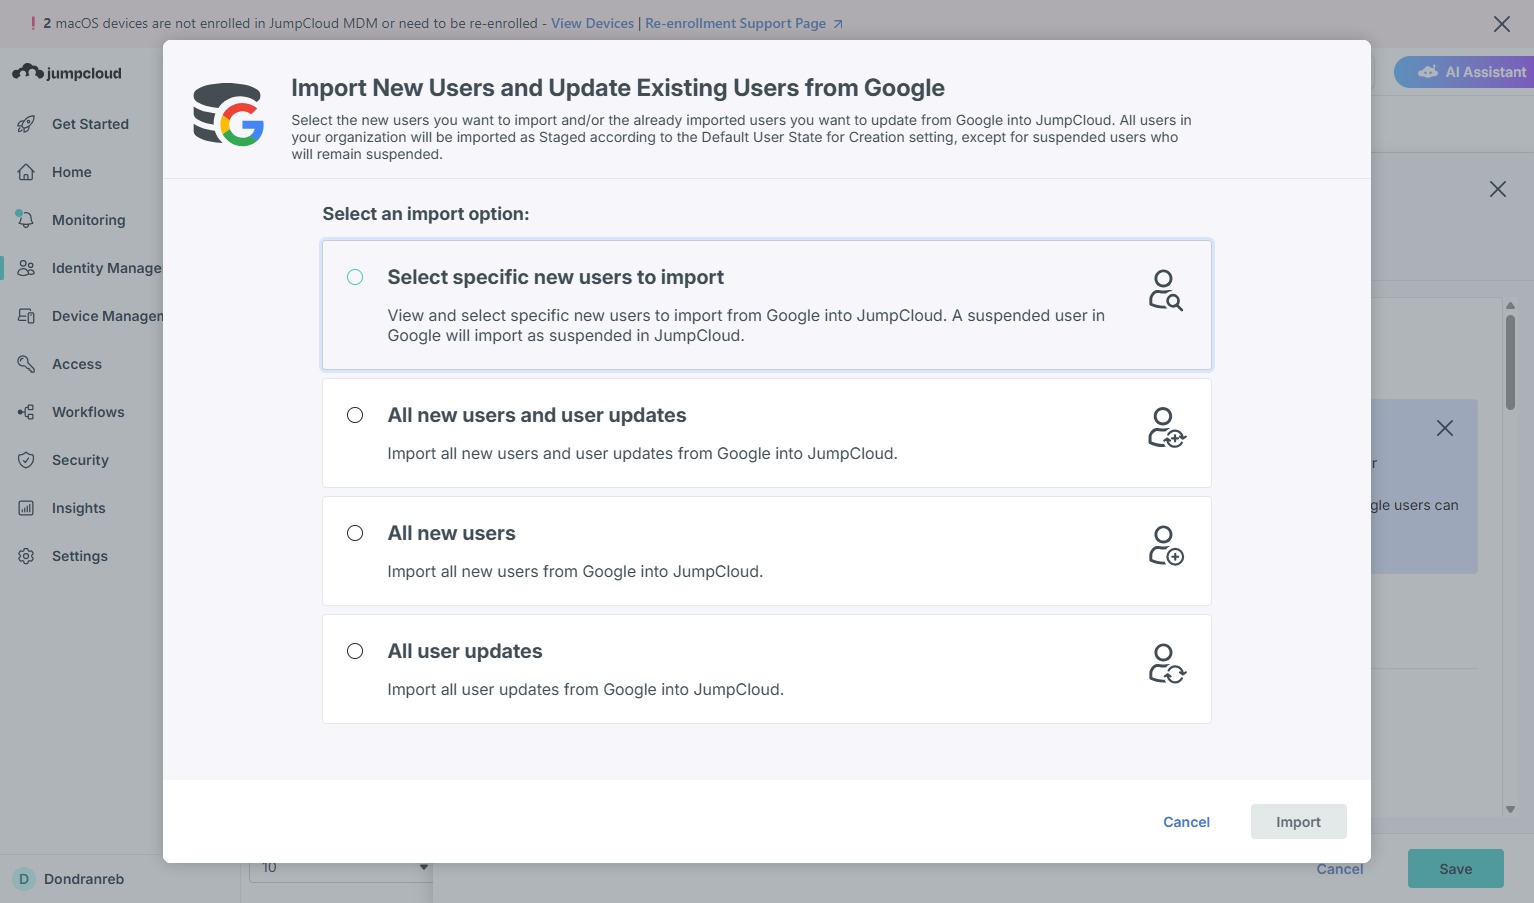Click the user sync icon for All user updates
Image resolution: width=1534 pixels, height=903 pixels.
1166,663
